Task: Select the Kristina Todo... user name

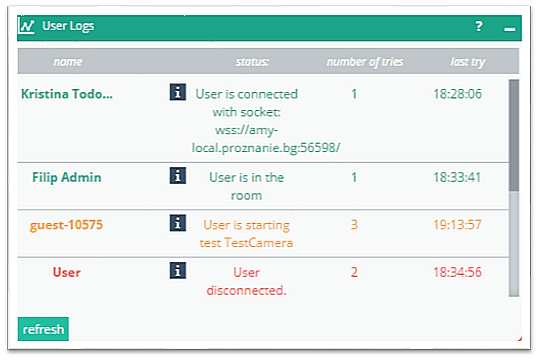Action: (67, 94)
